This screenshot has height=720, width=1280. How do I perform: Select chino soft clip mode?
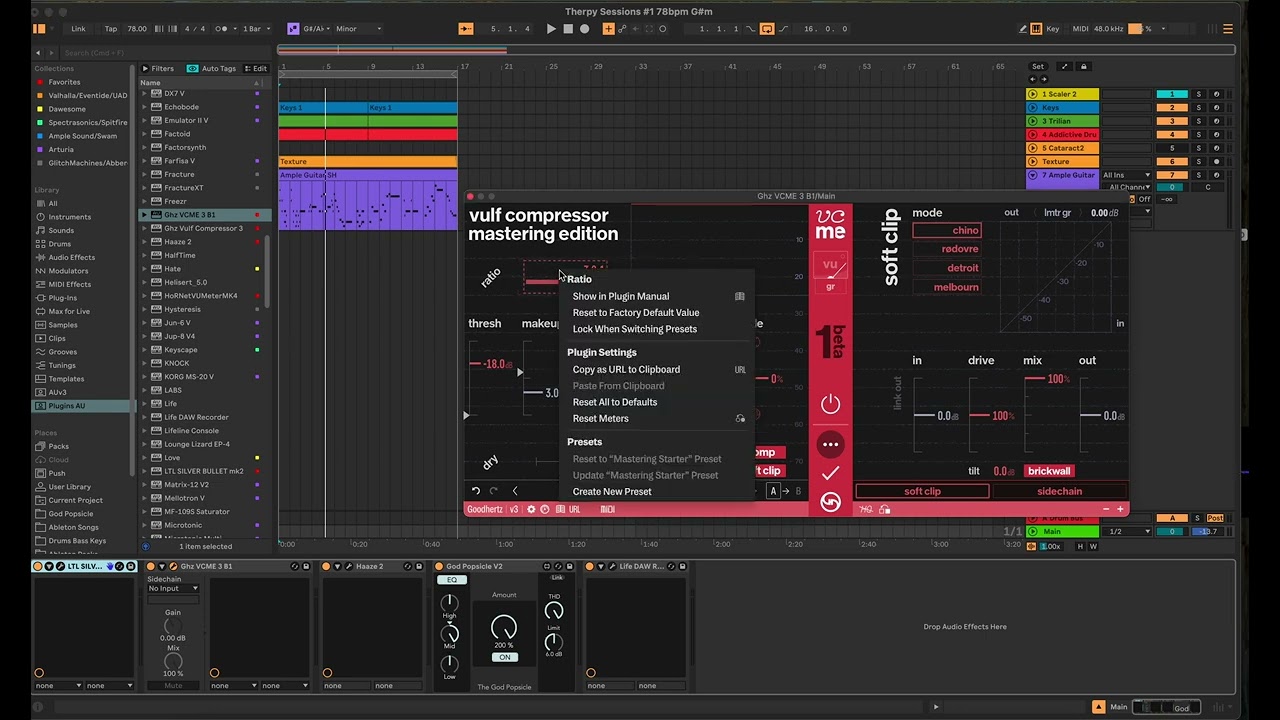[946, 230]
